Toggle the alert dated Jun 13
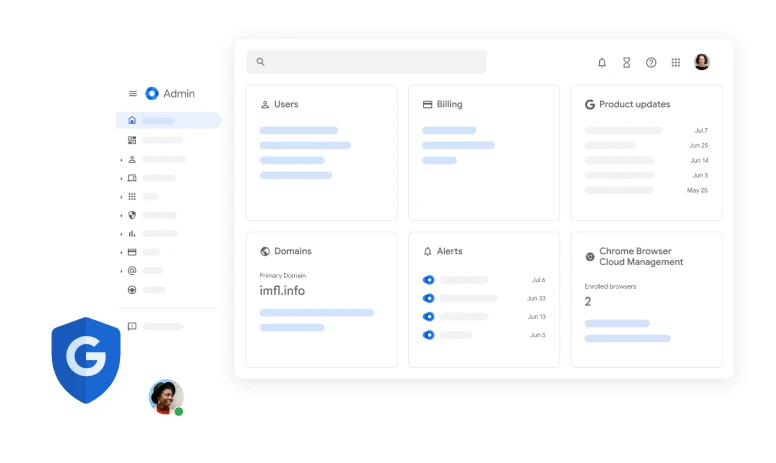Viewport: 776px width, 463px height. (x=429, y=317)
